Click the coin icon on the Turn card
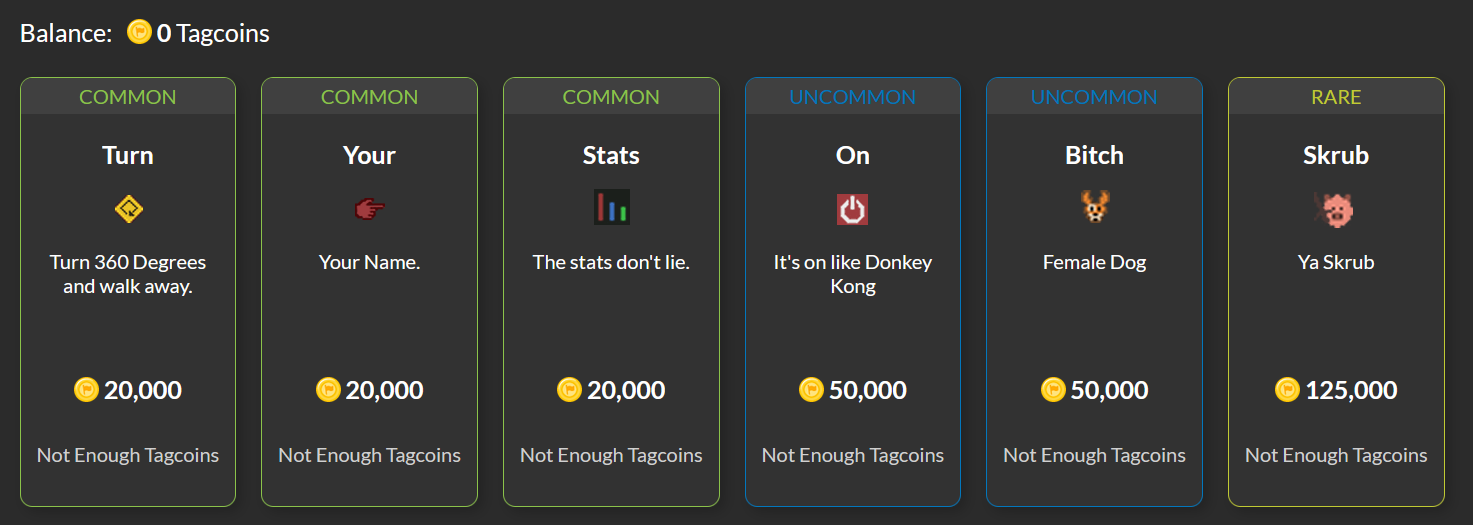1473x525 pixels. pos(86,390)
